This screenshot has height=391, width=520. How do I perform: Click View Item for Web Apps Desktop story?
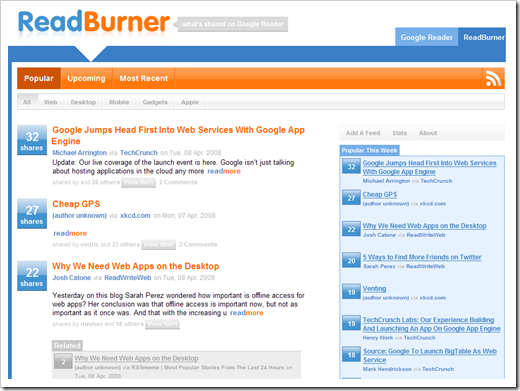(x=162, y=324)
